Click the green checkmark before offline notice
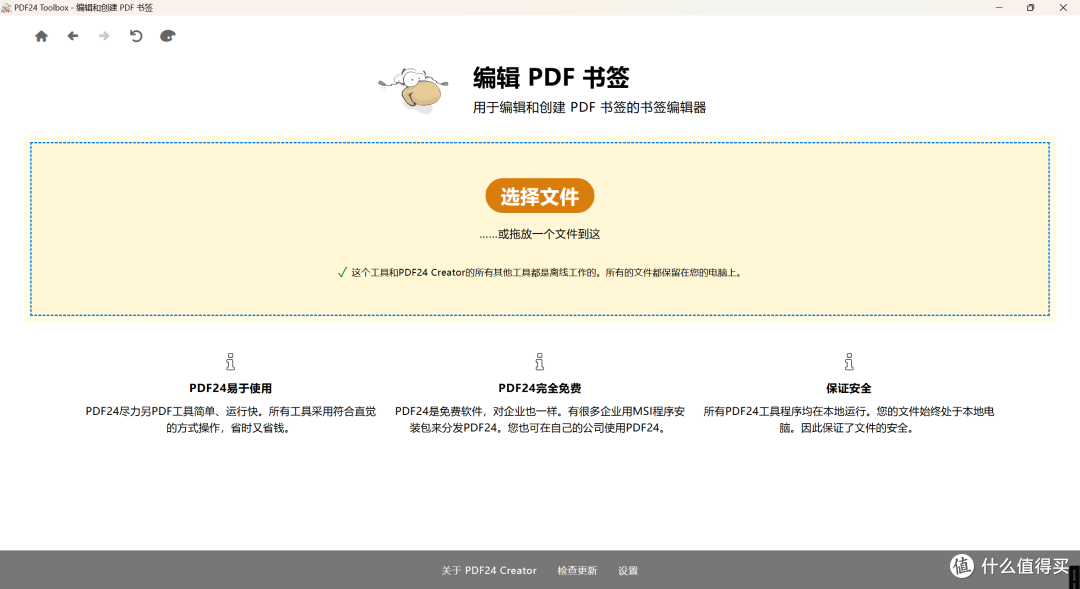 pos(342,273)
